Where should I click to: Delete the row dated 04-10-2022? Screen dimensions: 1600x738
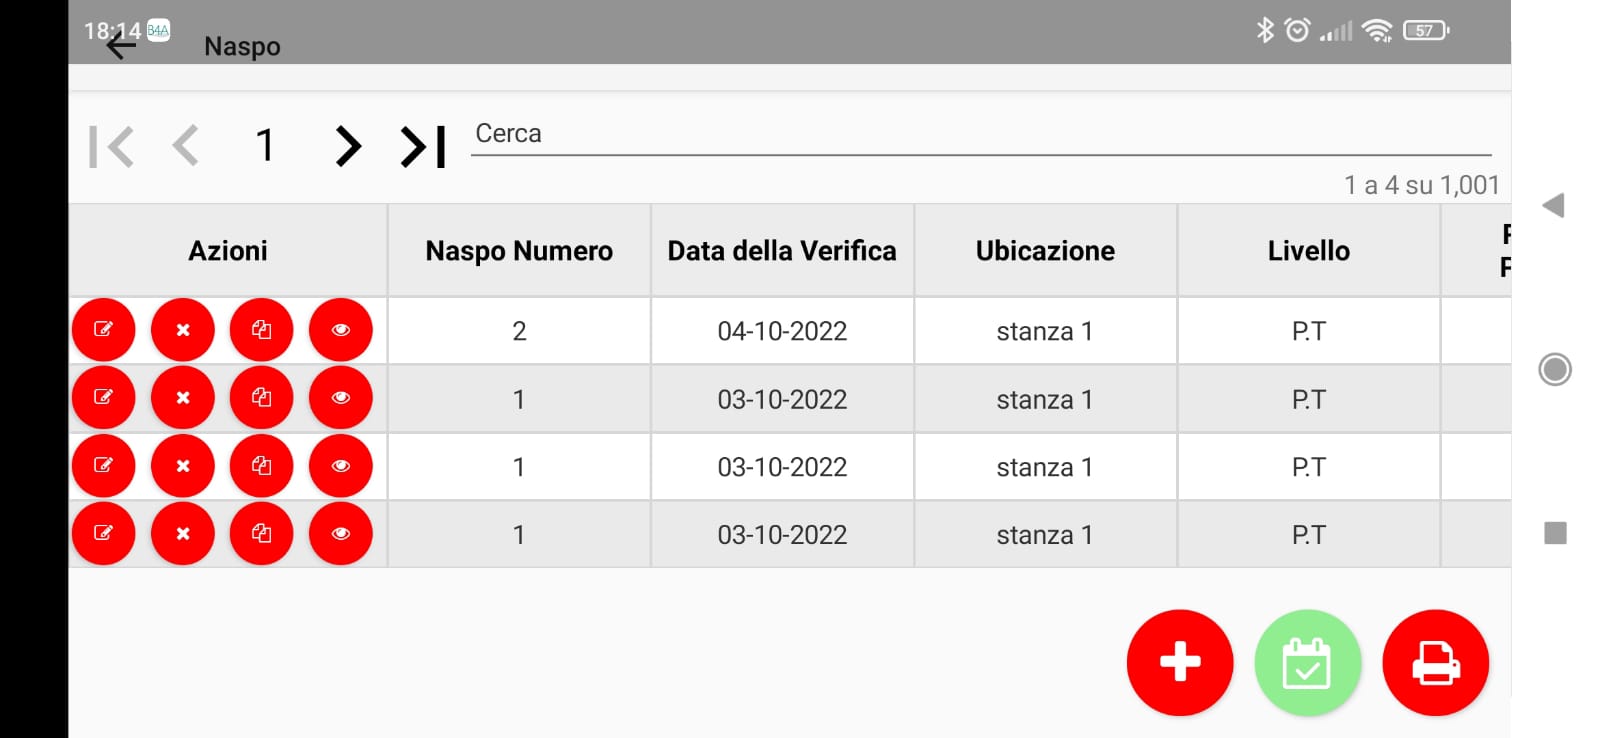tap(182, 330)
